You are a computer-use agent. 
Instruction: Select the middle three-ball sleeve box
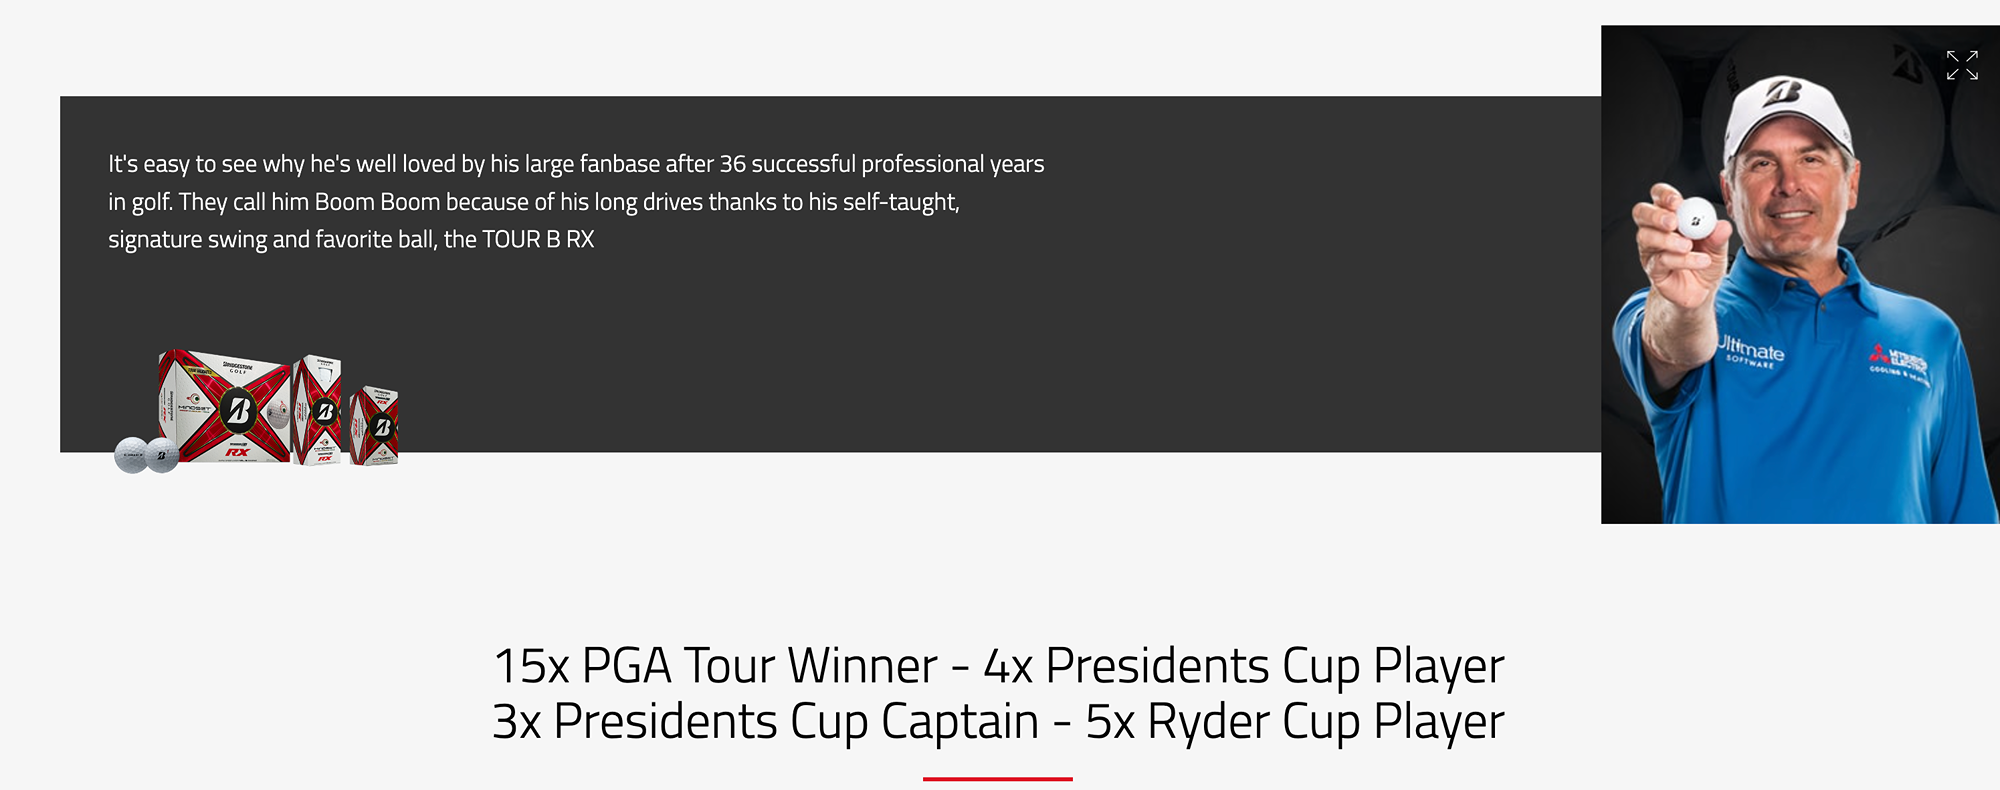pos(318,411)
